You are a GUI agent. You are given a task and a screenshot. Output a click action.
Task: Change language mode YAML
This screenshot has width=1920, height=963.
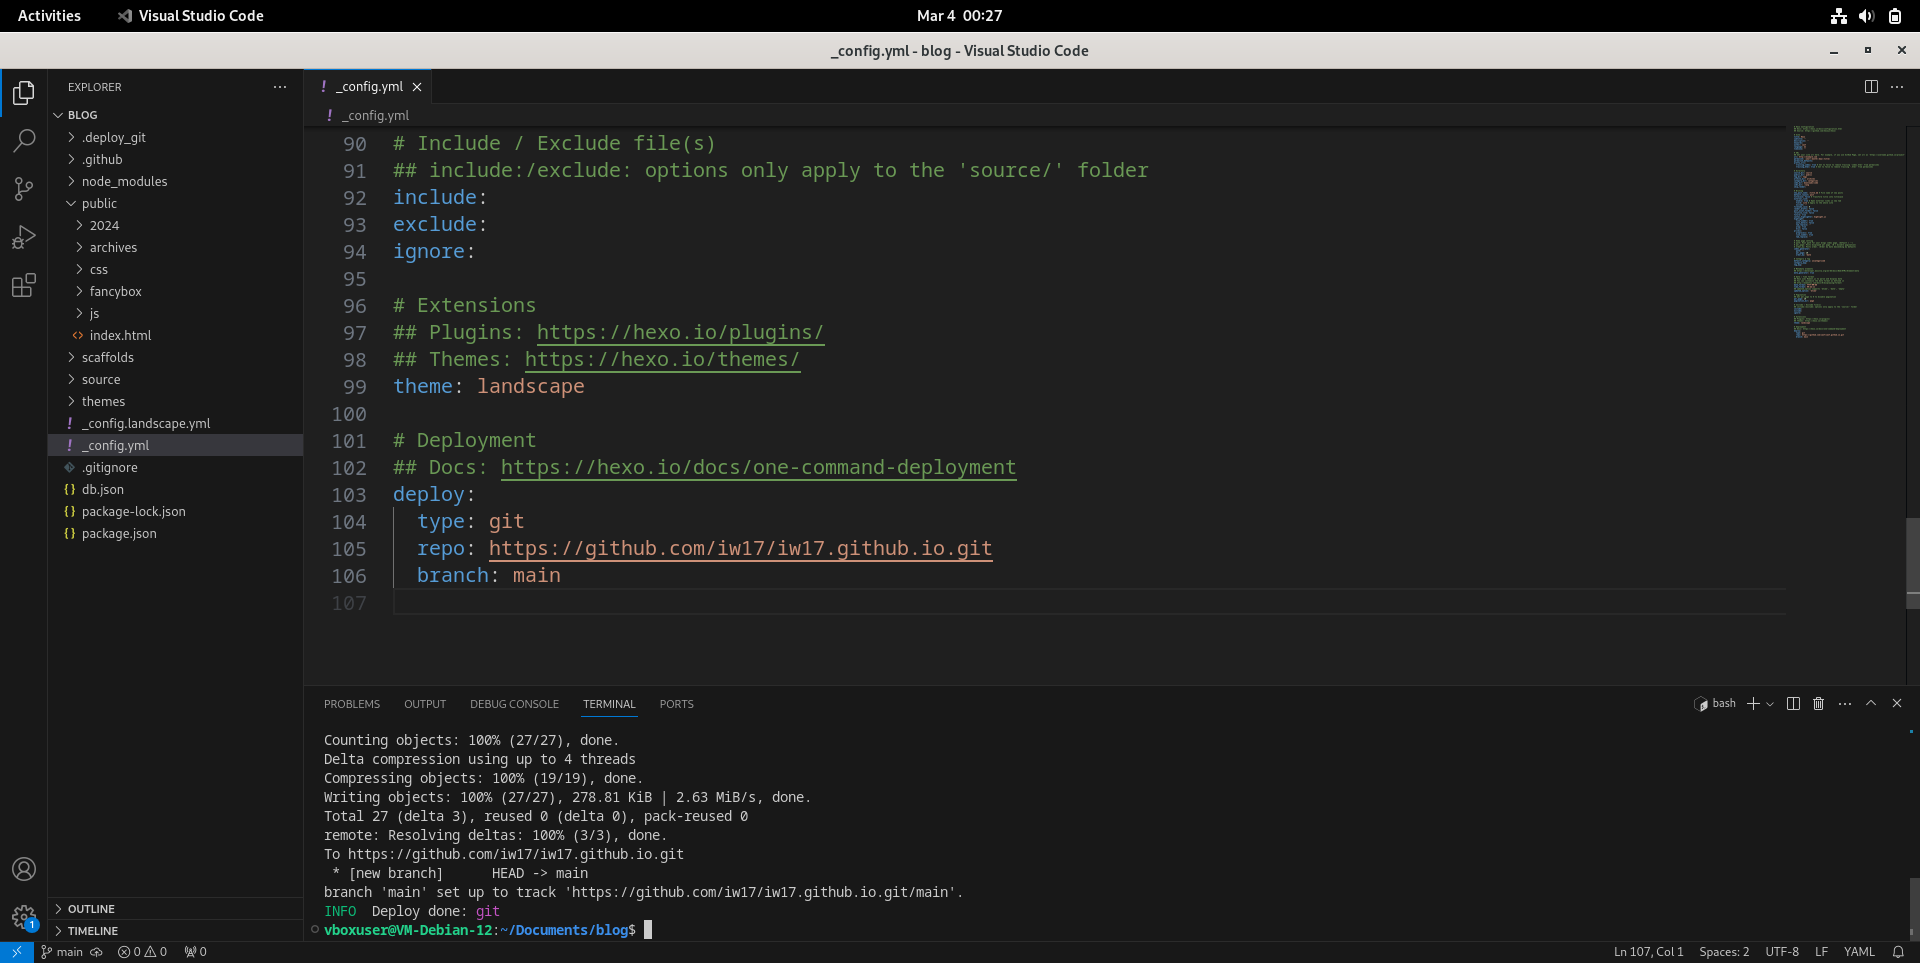tap(1859, 952)
